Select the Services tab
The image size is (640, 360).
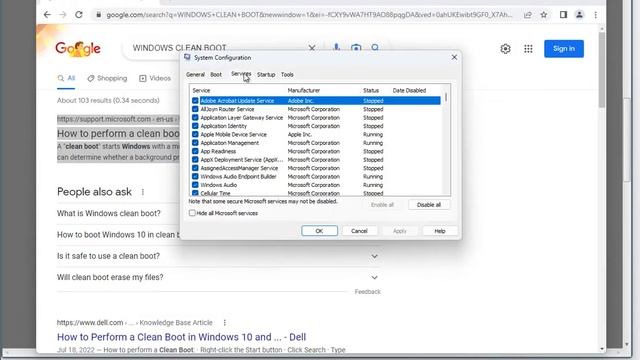(241, 74)
